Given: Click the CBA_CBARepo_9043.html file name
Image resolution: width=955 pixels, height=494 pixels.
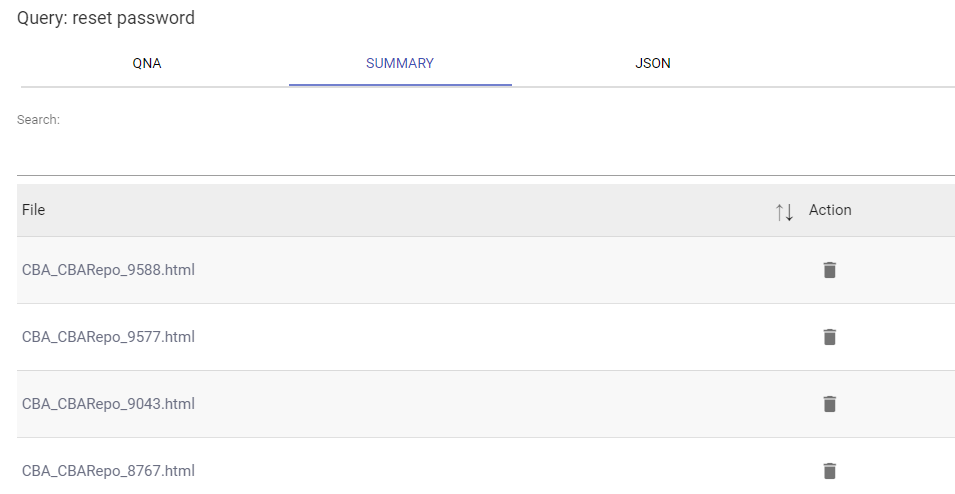Looking at the screenshot, I should coord(108,404).
